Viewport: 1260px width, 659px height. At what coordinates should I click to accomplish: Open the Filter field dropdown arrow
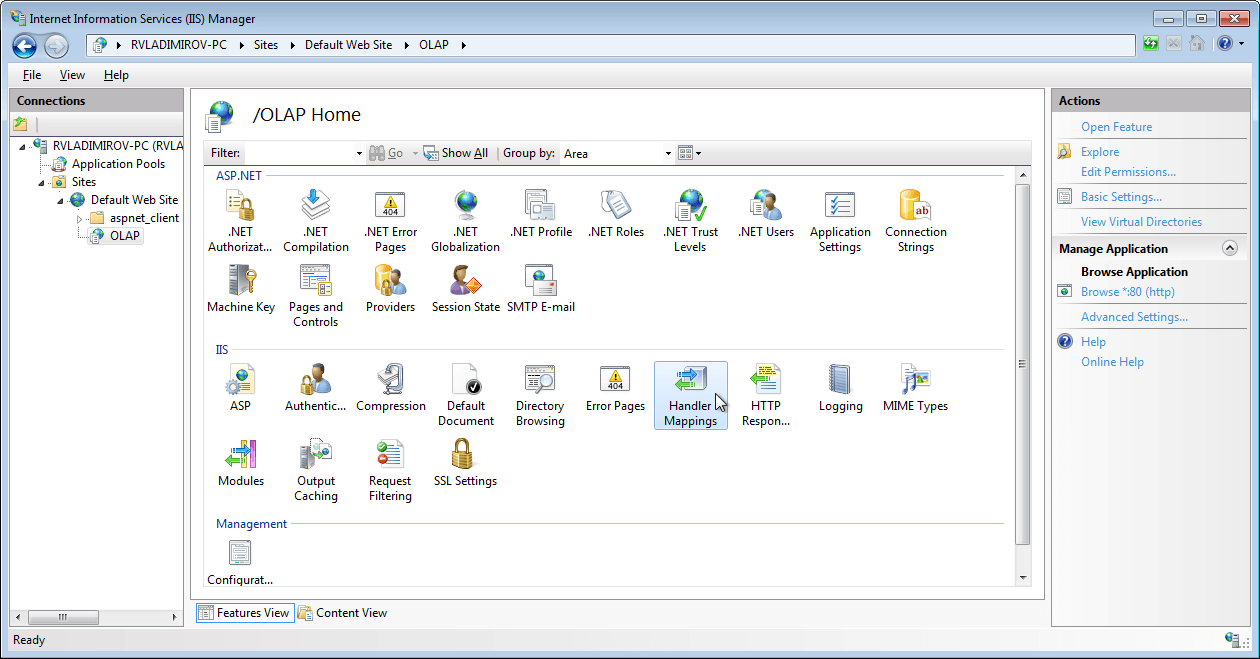(358, 153)
